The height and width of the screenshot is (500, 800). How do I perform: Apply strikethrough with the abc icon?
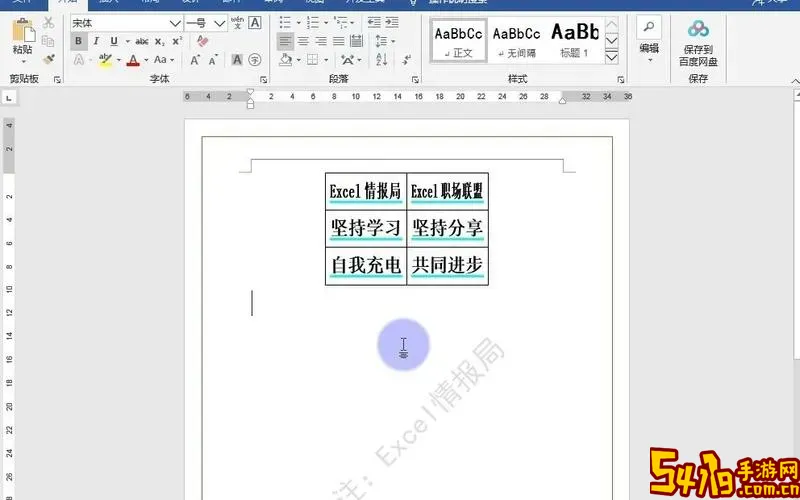[142, 41]
